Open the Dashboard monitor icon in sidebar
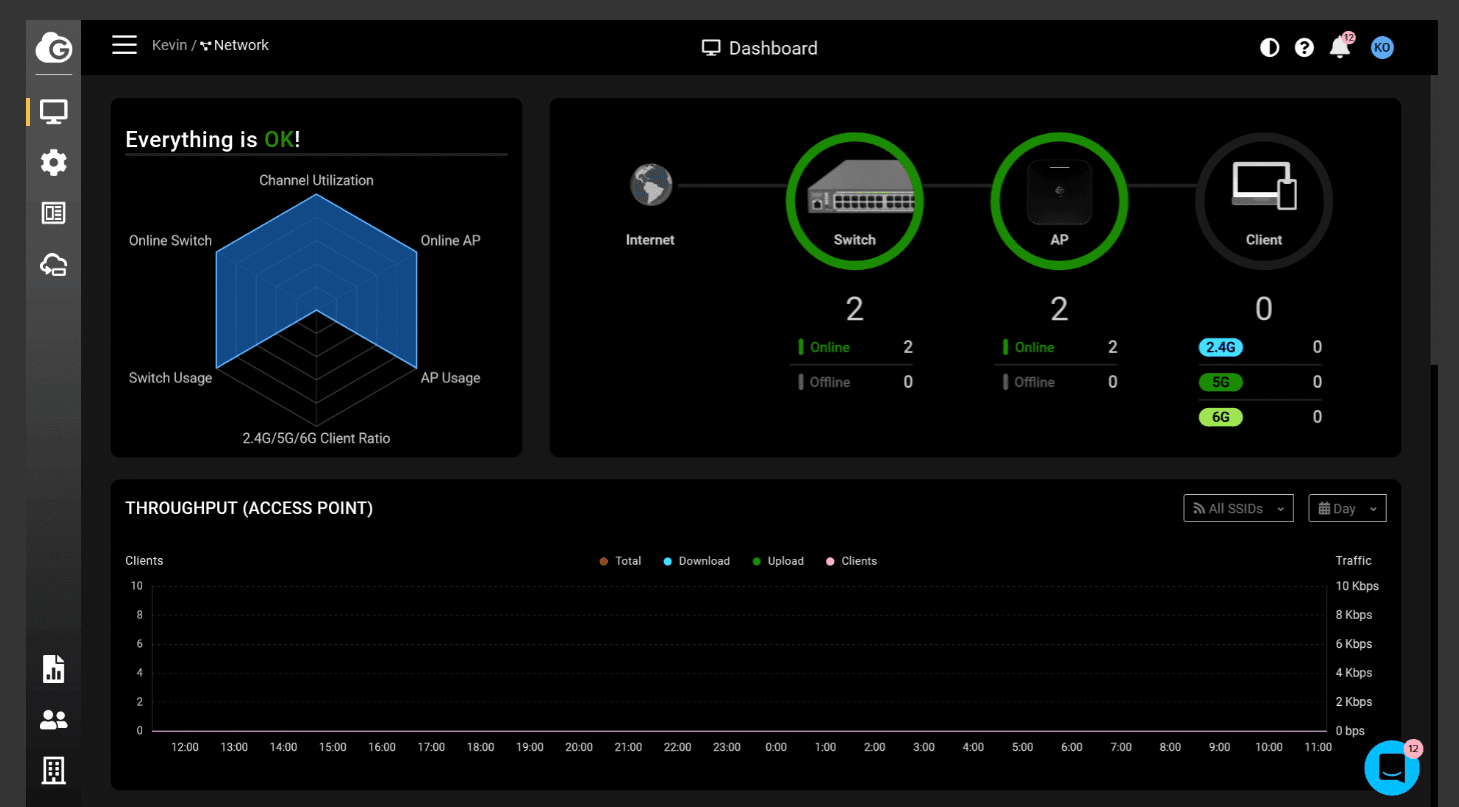1459x807 pixels. tap(53, 111)
